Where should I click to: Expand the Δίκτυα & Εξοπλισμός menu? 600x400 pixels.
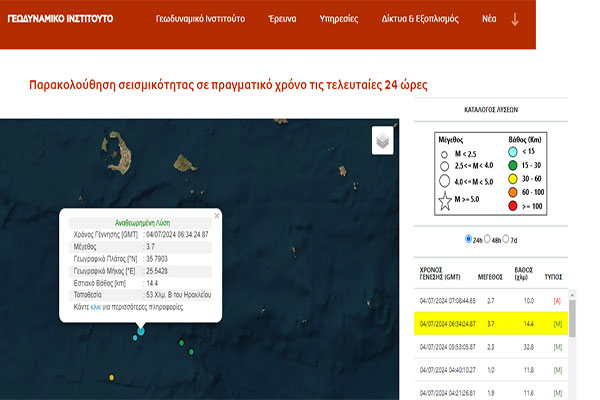click(419, 19)
